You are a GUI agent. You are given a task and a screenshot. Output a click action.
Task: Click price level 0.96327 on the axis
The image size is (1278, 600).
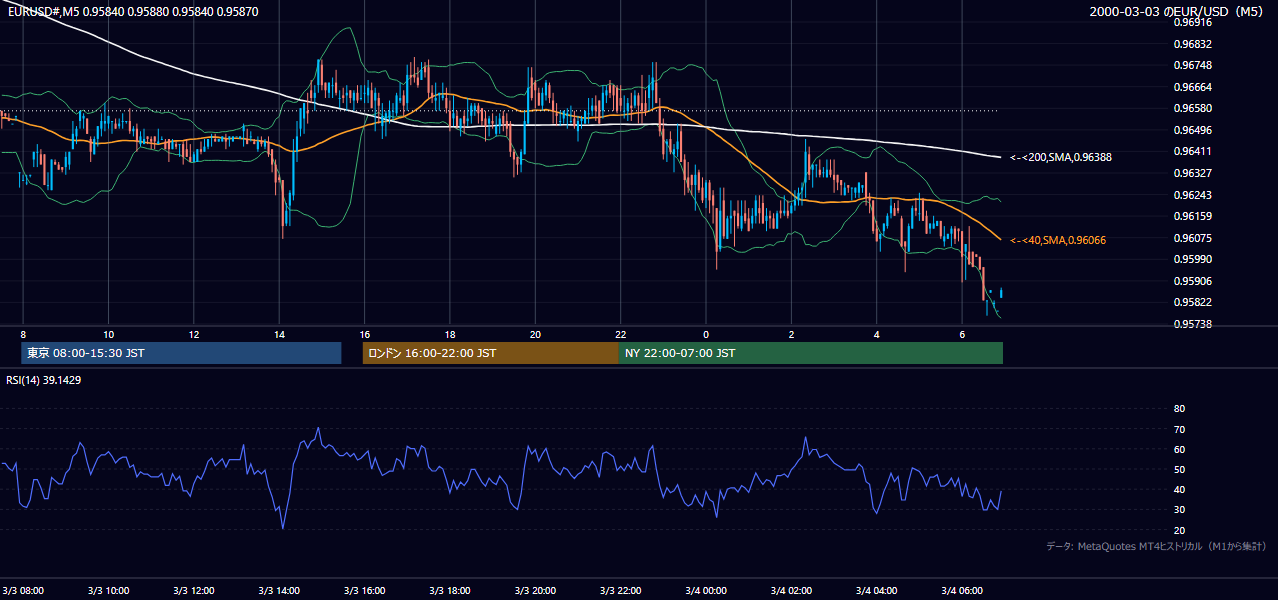(x=1192, y=173)
